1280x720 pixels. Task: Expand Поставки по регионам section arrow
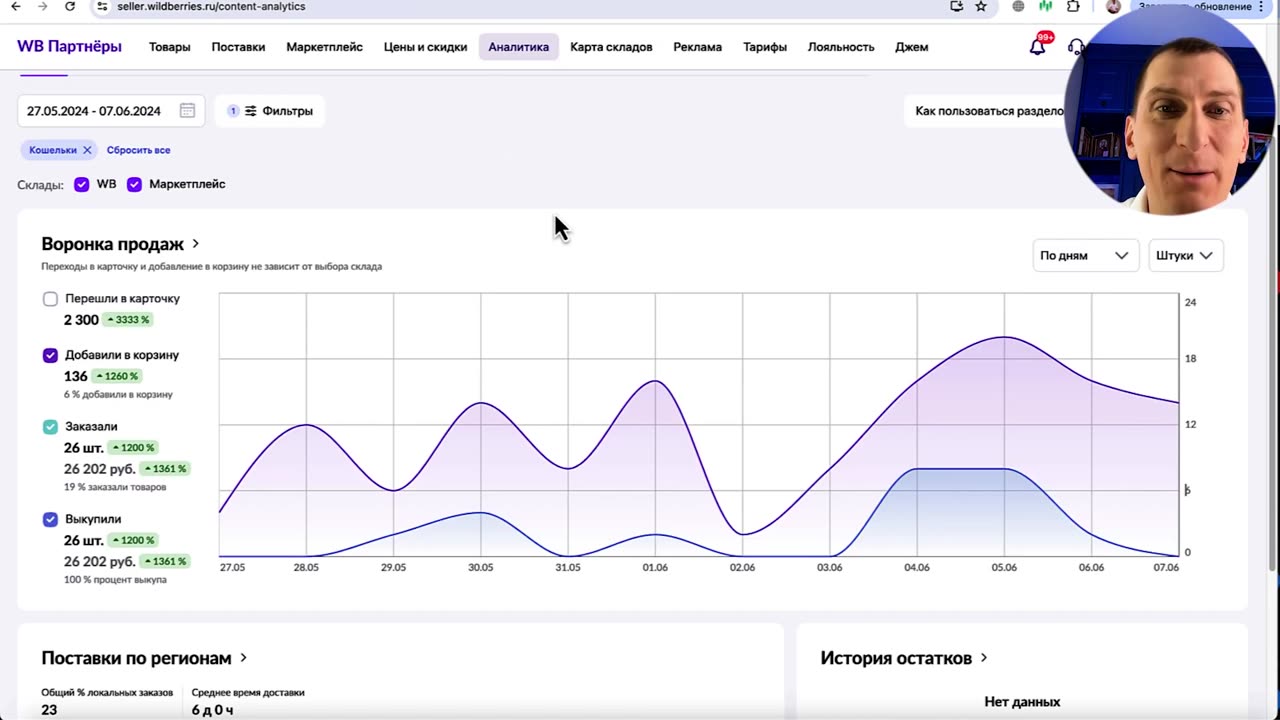pos(244,658)
